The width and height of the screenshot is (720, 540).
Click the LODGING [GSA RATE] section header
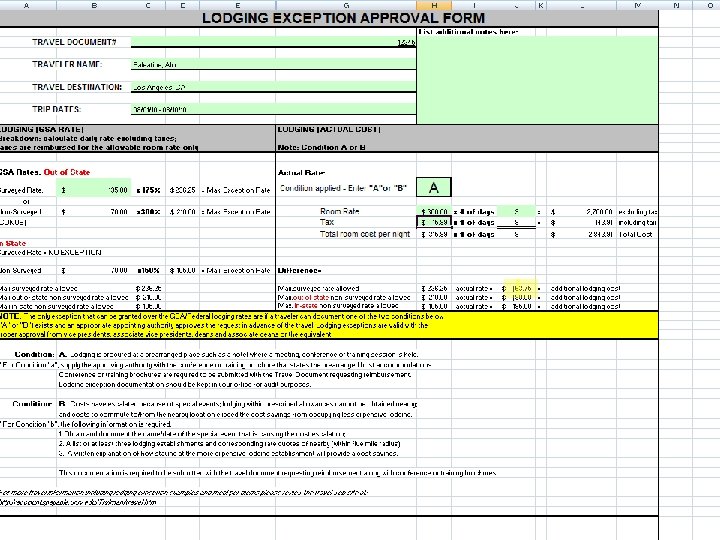[42, 129]
